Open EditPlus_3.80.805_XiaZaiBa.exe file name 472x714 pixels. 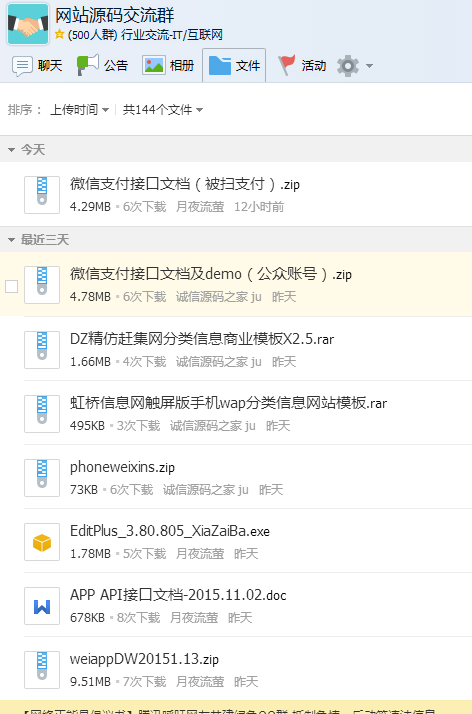click(x=170, y=531)
